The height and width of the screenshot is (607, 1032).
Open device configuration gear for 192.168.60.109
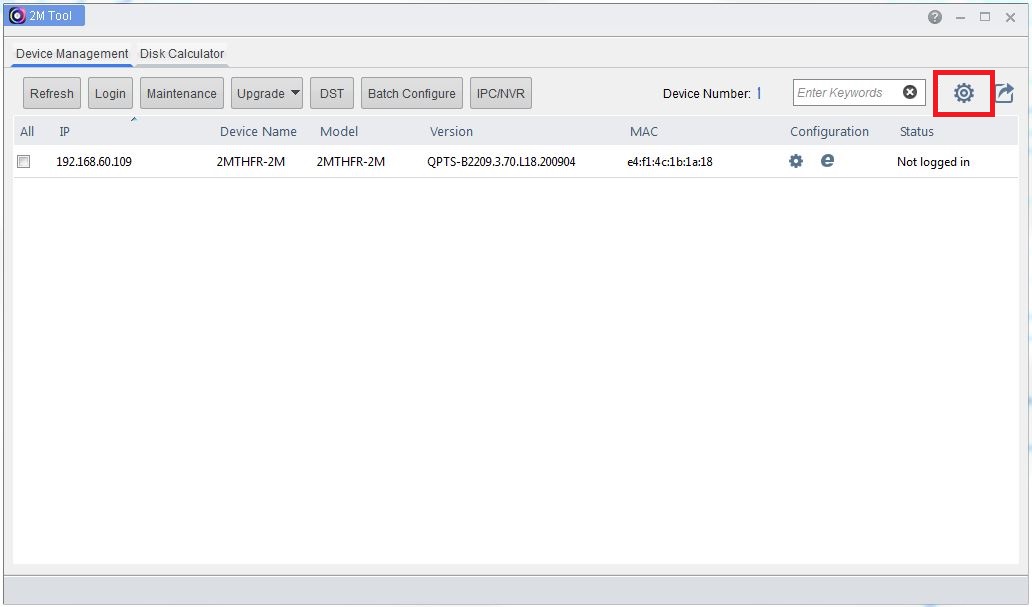click(x=796, y=161)
